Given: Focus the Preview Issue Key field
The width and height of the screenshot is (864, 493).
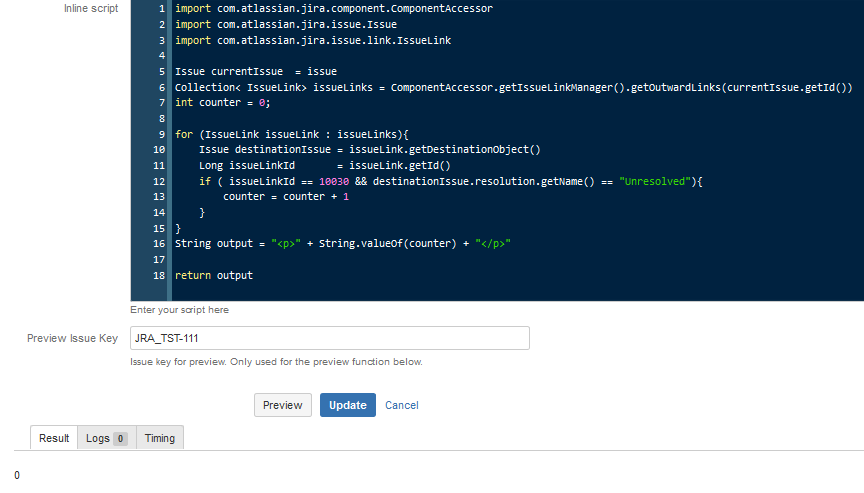Looking at the screenshot, I should [330, 338].
